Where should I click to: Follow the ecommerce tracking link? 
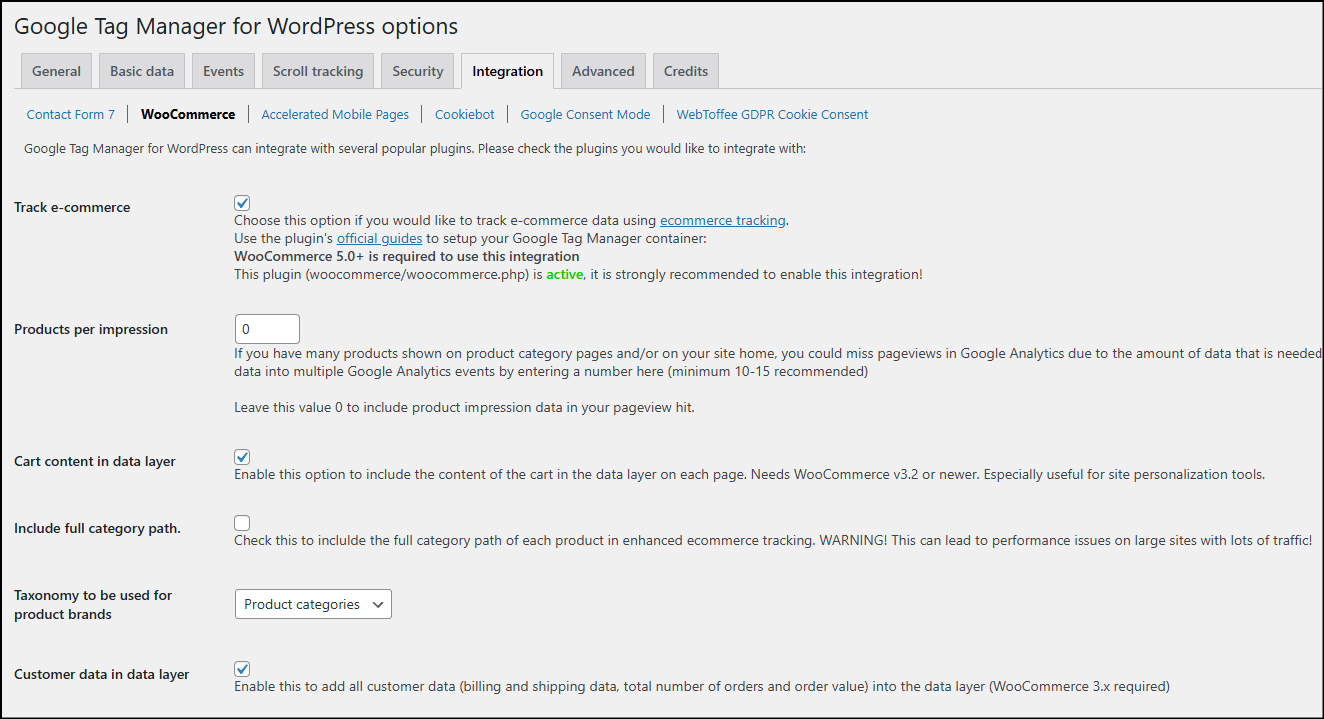click(722, 220)
